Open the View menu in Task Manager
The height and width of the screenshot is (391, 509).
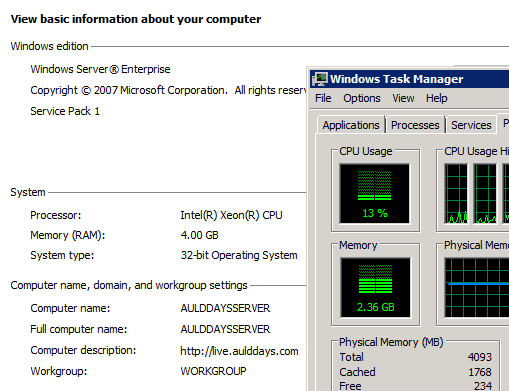[x=403, y=98]
